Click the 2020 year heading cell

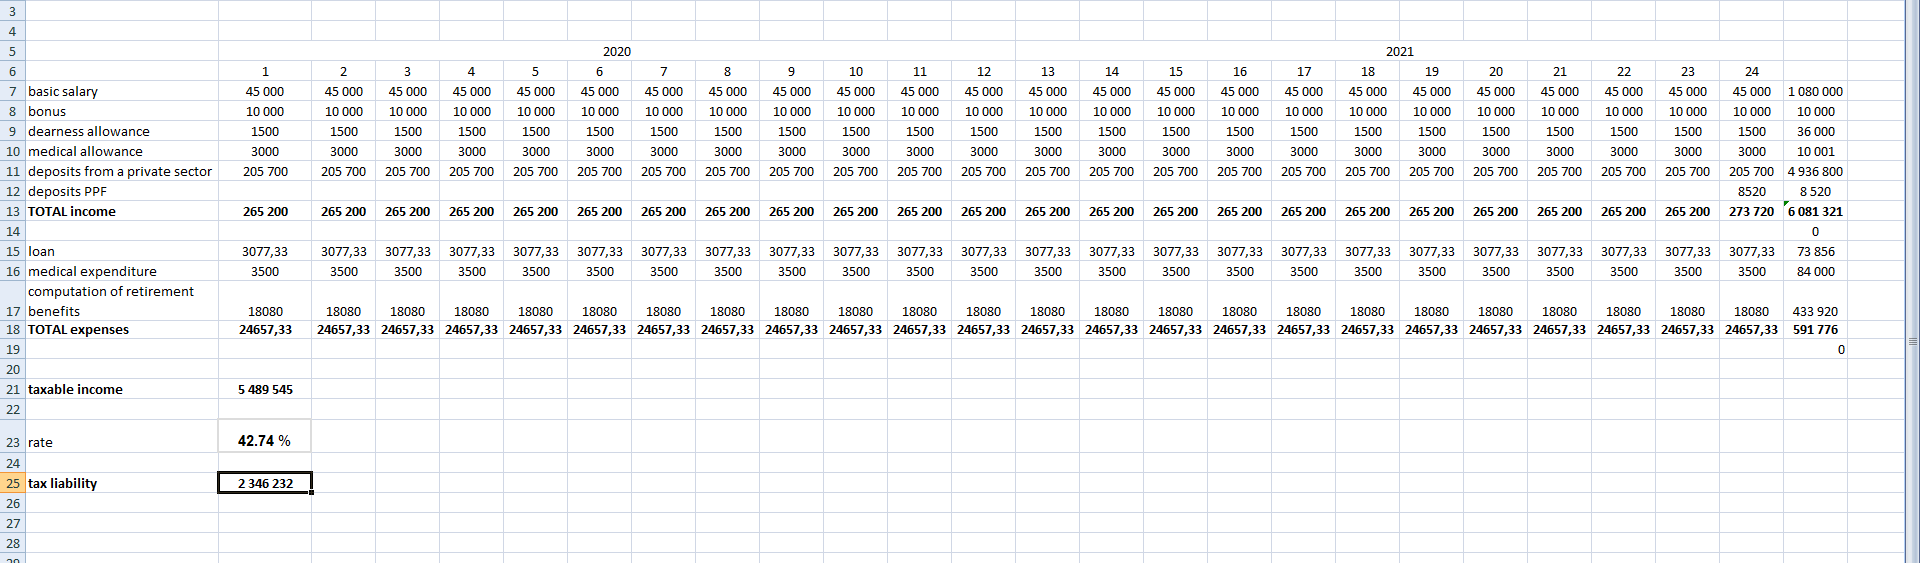tap(616, 51)
